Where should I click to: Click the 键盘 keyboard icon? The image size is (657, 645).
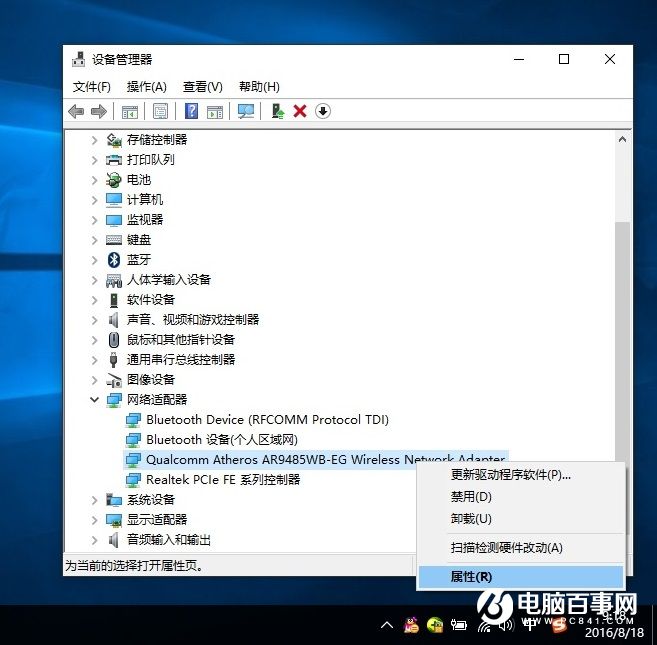[x=114, y=240]
